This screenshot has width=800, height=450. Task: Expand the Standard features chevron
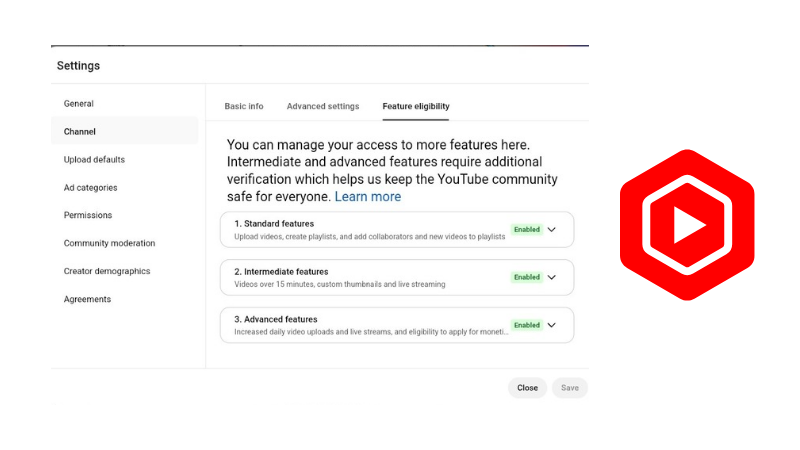552,230
